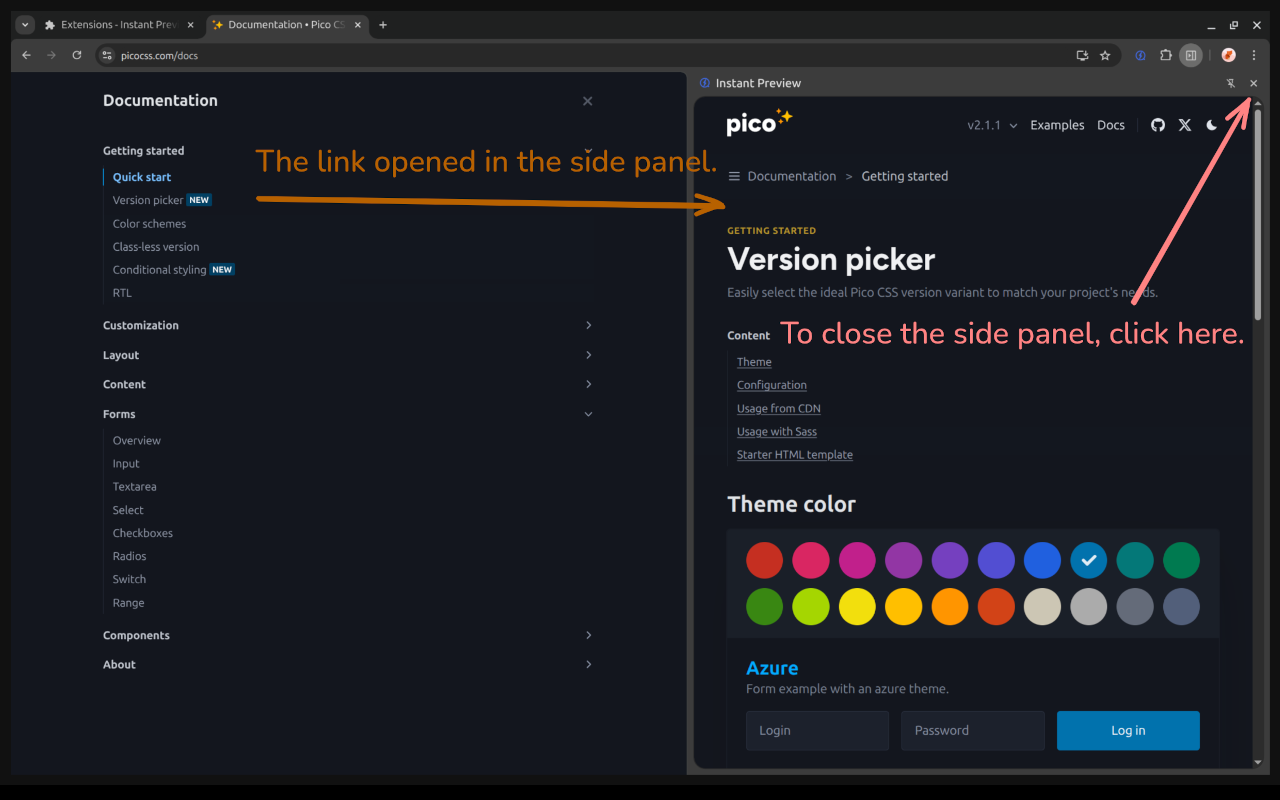Open Class-less version page
Viewport: 1280px width, 800px height.
[x=156, y=247]
